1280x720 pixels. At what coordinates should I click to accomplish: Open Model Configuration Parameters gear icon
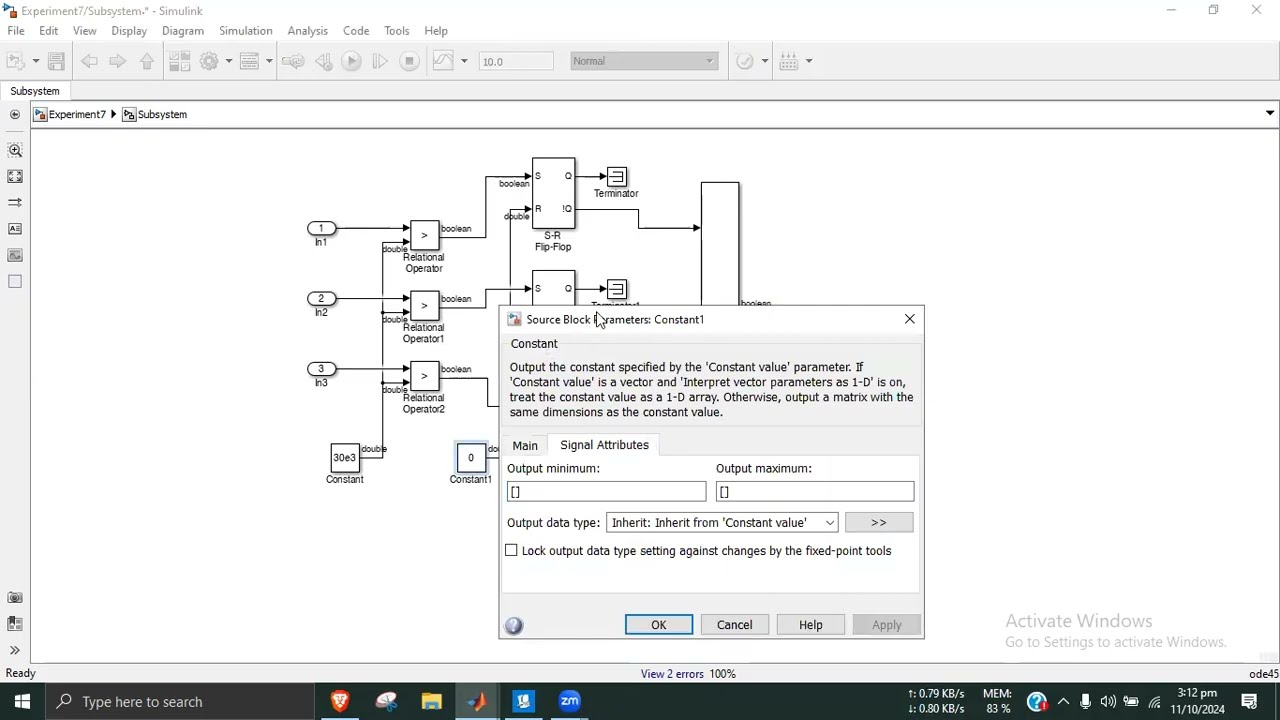(x=210, y=61)
